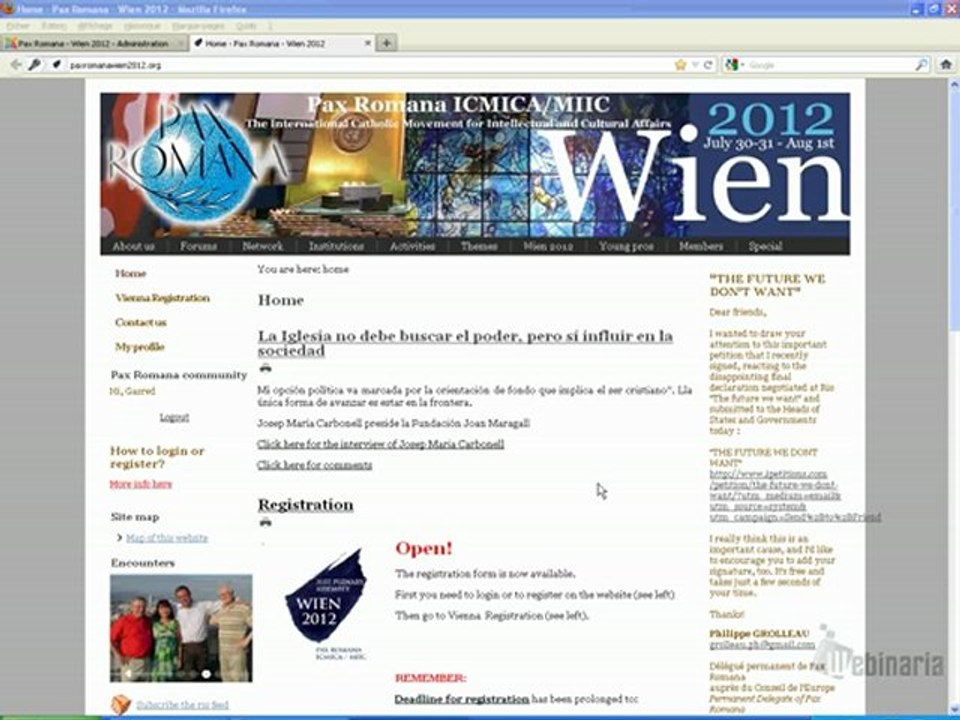The height and width of the screenshot is (720, 960).
Task: Open the Marque-pages menu
Action: coord(198,26)
